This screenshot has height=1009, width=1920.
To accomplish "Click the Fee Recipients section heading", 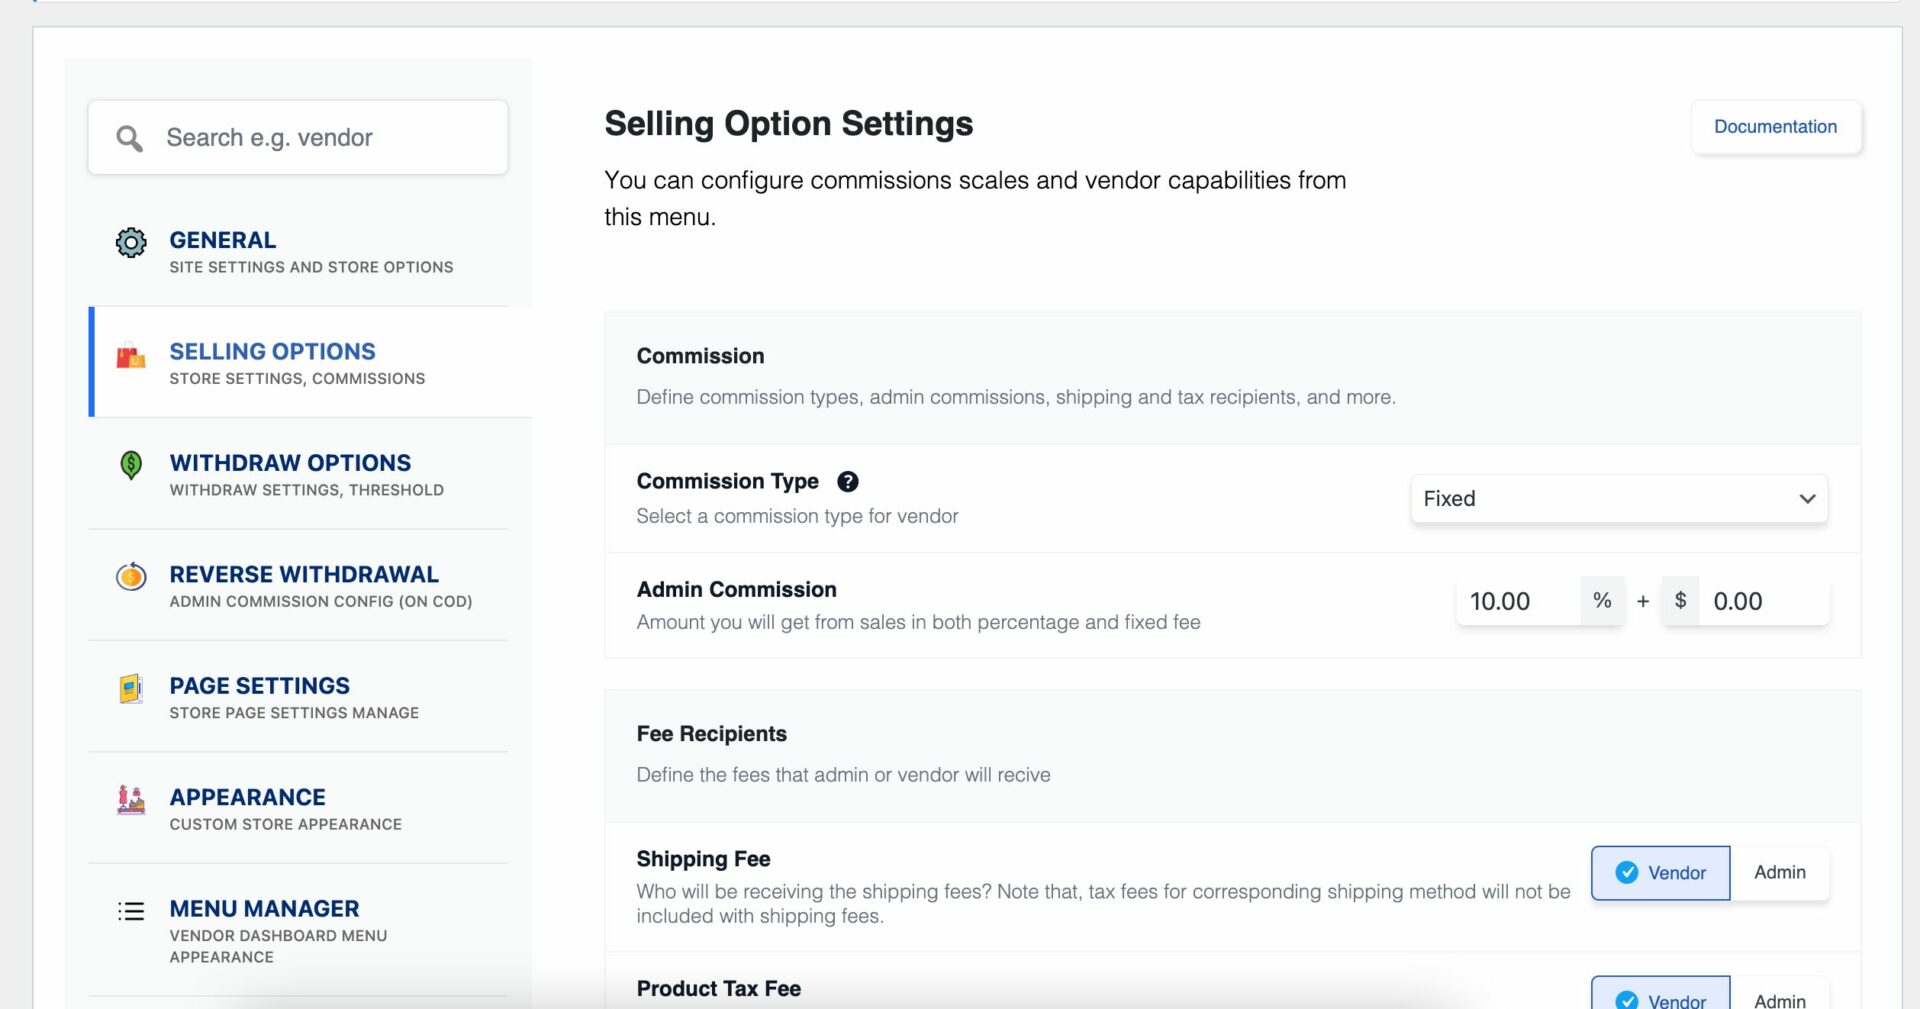I will [712, 734].
